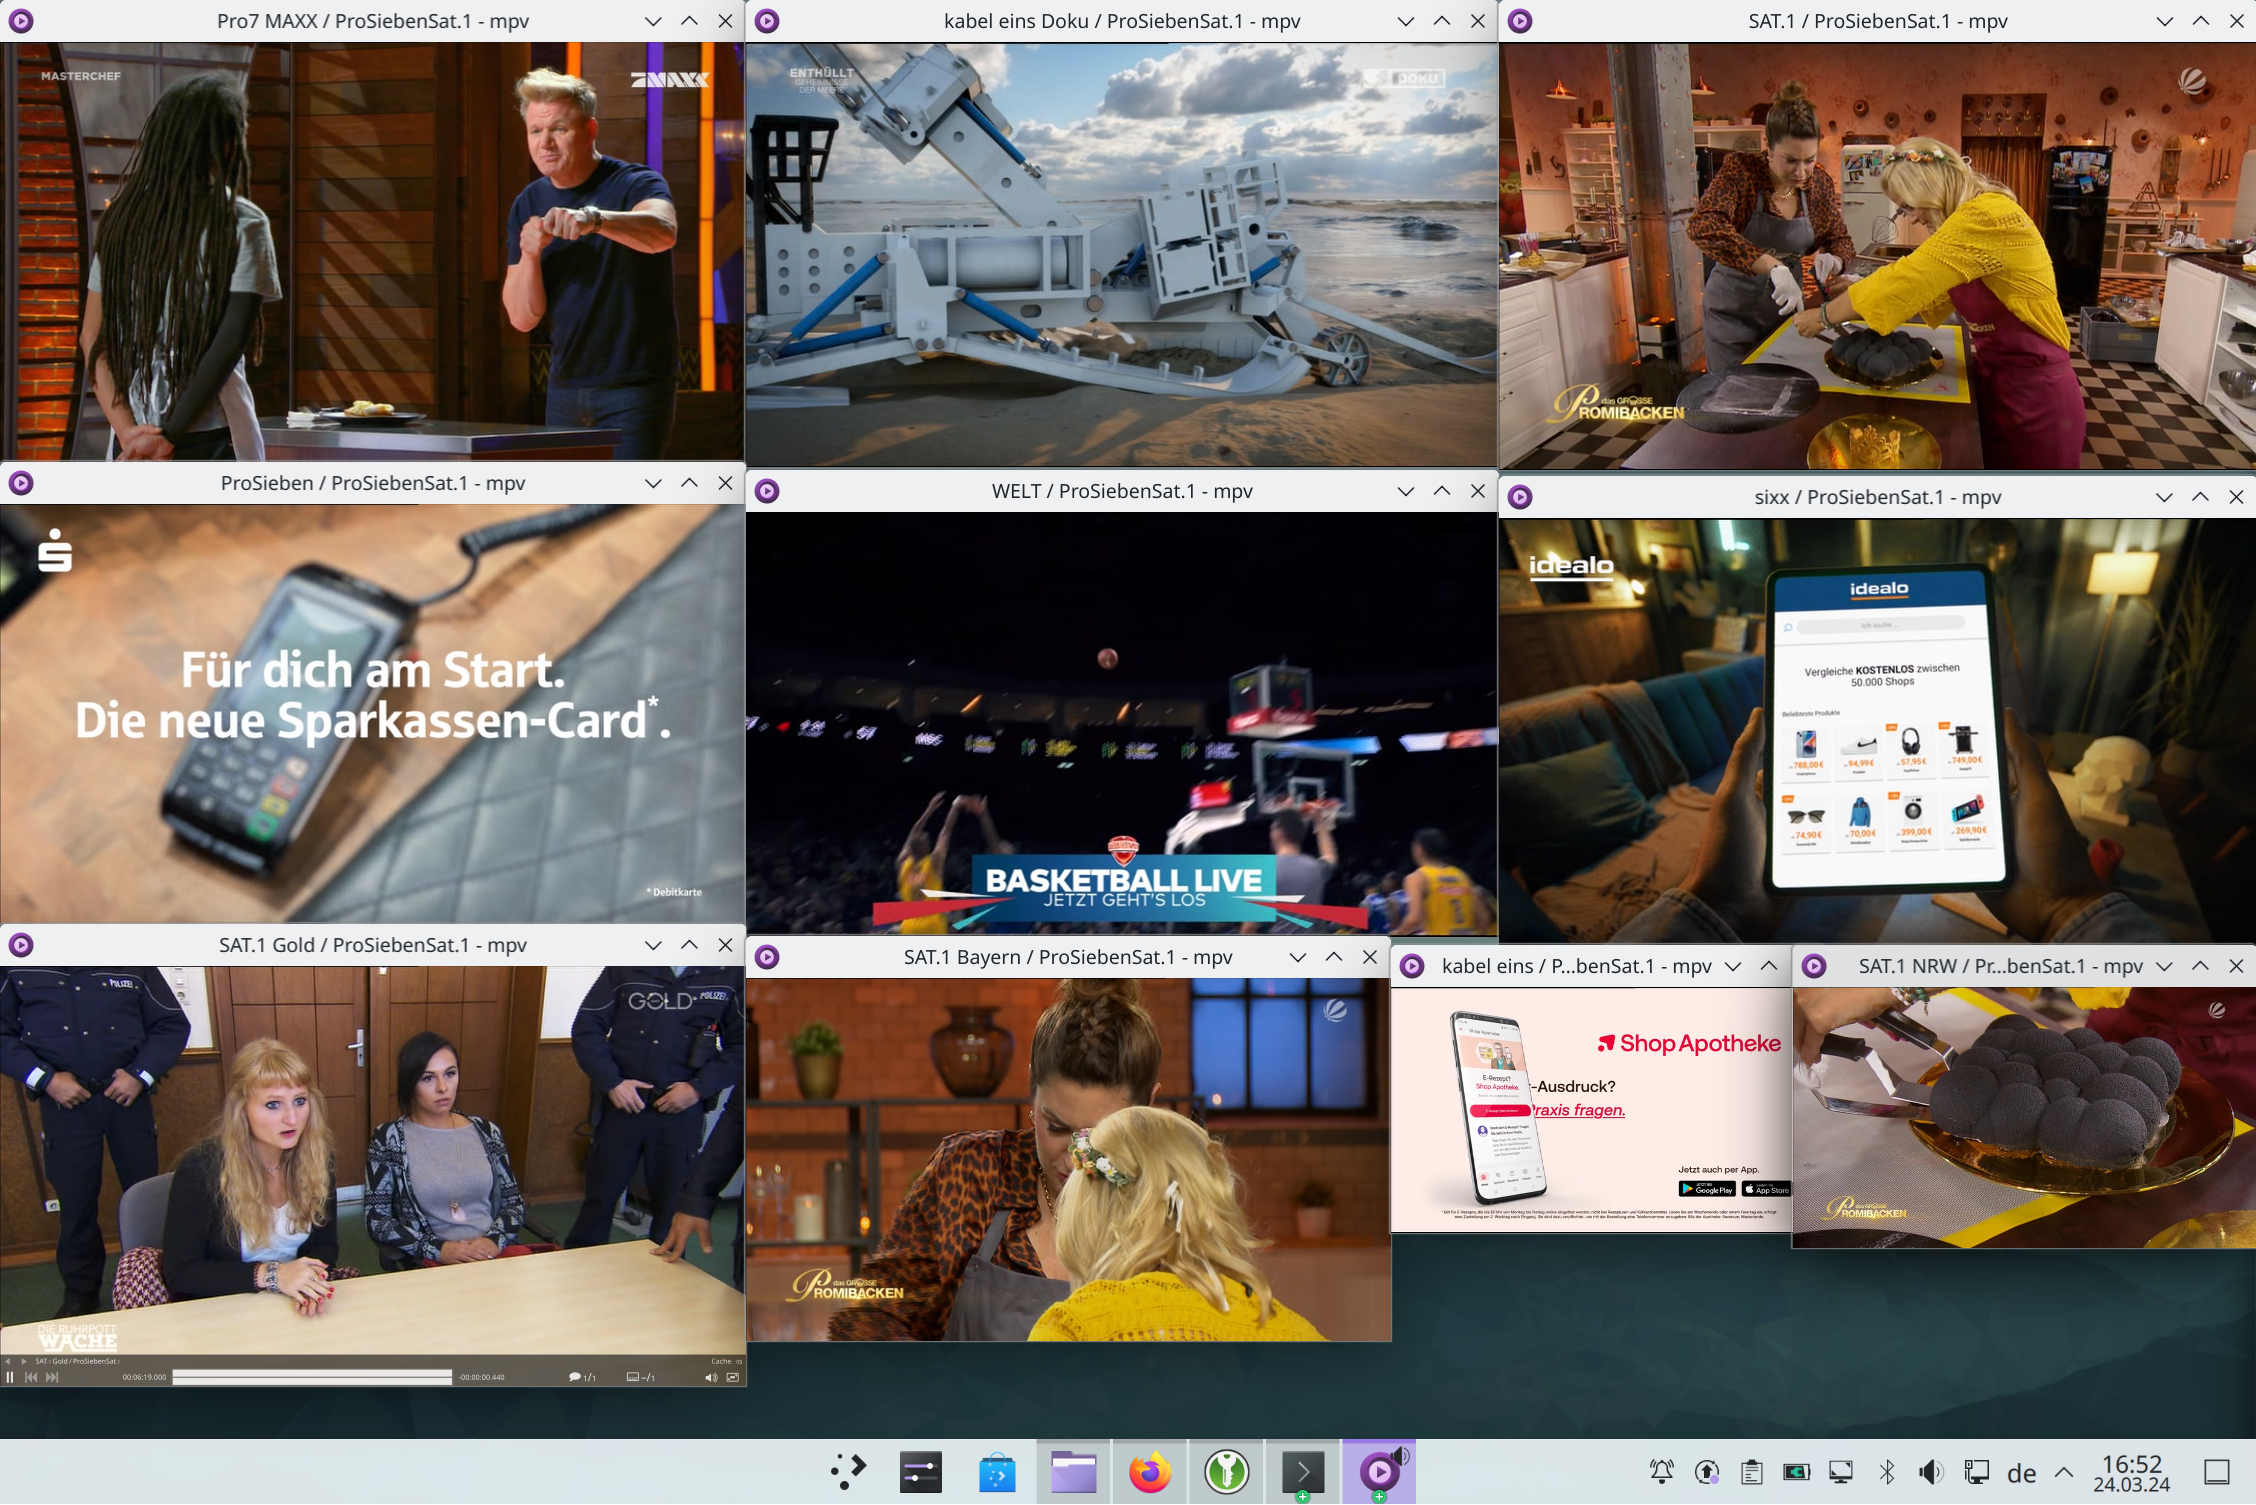
Task: Skip to next chapter in SAT.1 Gold player
Action: [52, 1377]
